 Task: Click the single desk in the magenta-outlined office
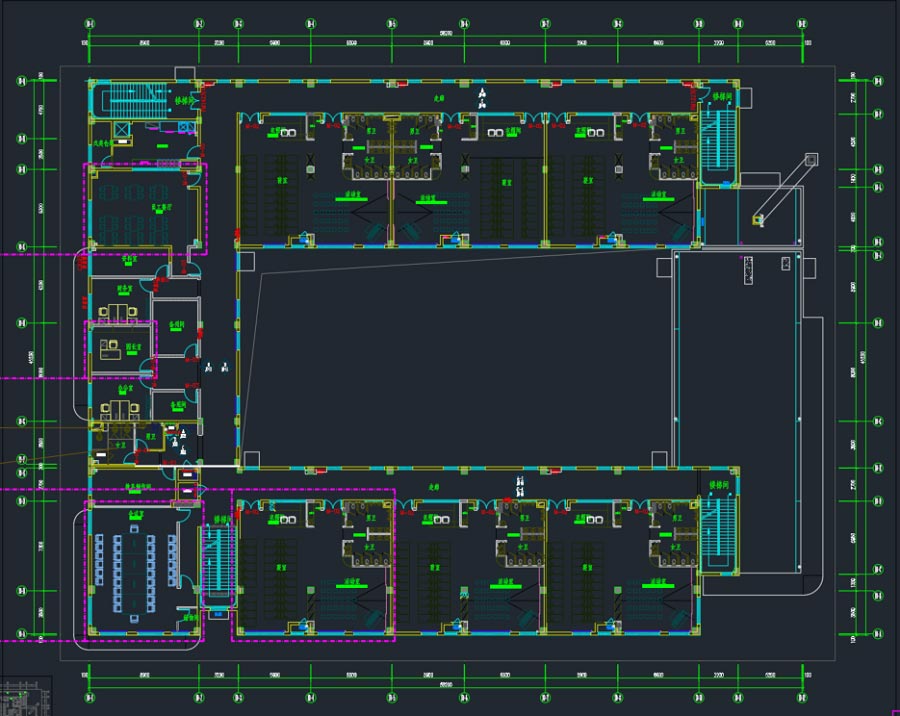(x=110, y=349)
